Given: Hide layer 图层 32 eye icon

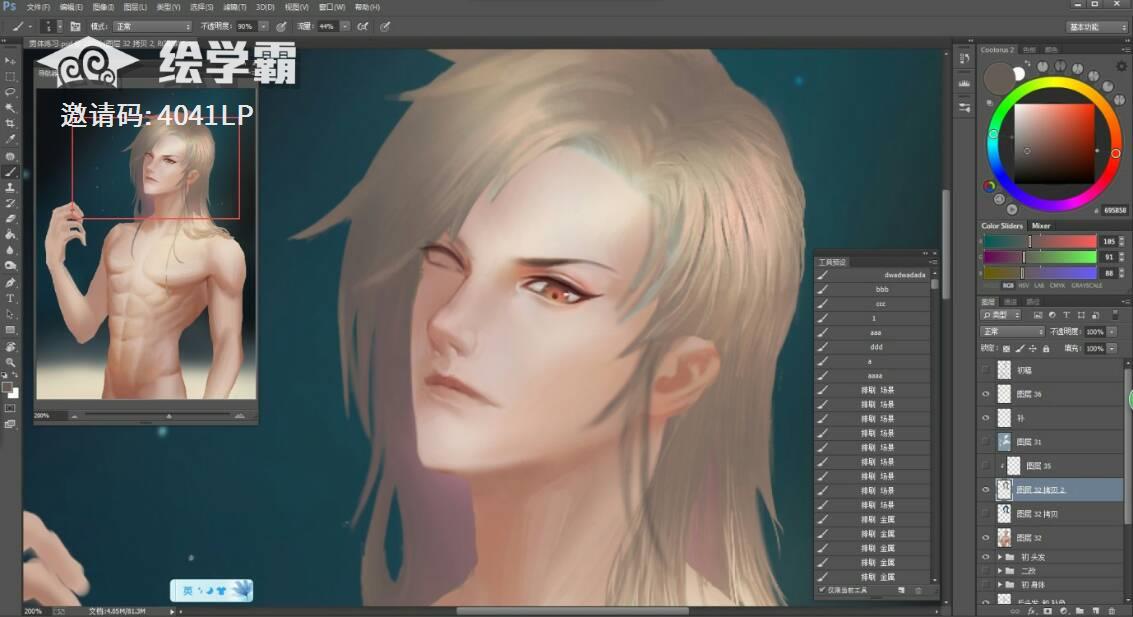Looking at the screenshot, I should coord(986,538).
